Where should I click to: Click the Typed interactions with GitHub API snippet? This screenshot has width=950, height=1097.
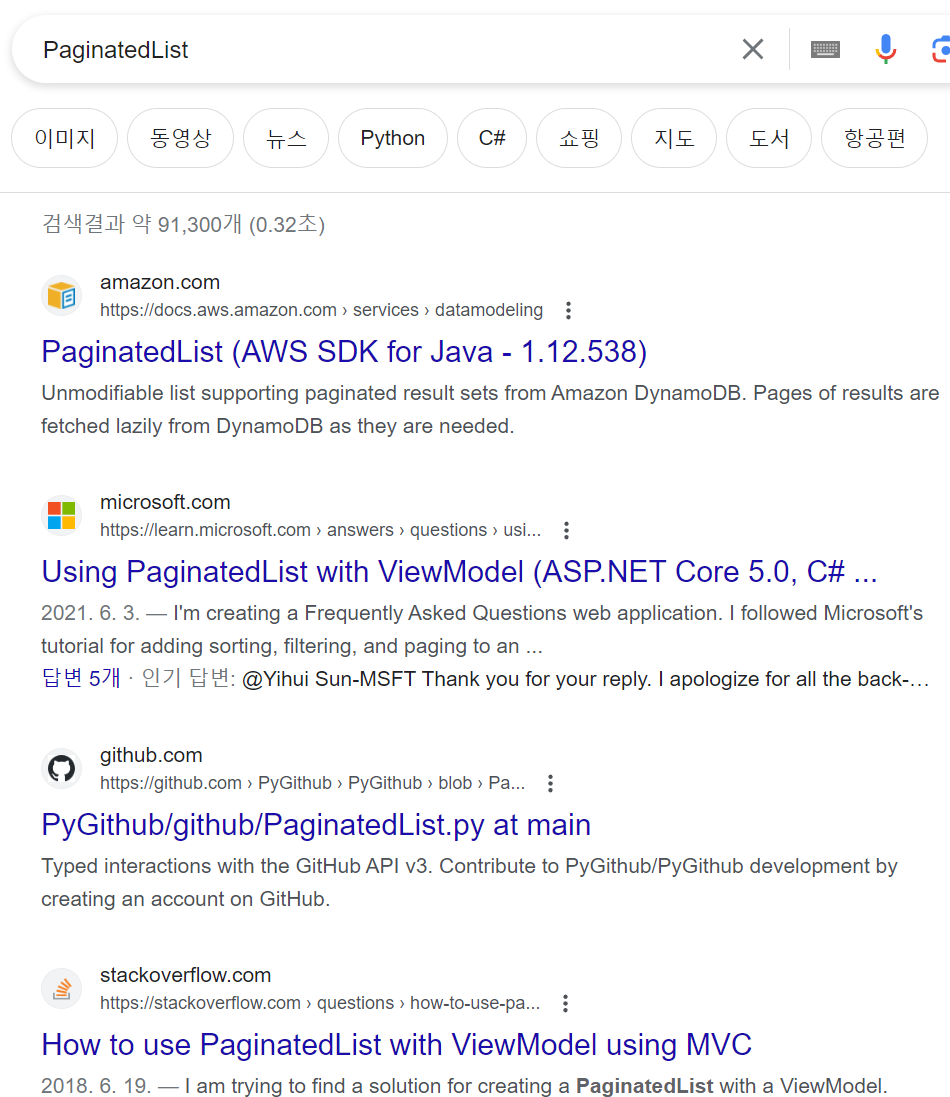pos(469,882)
